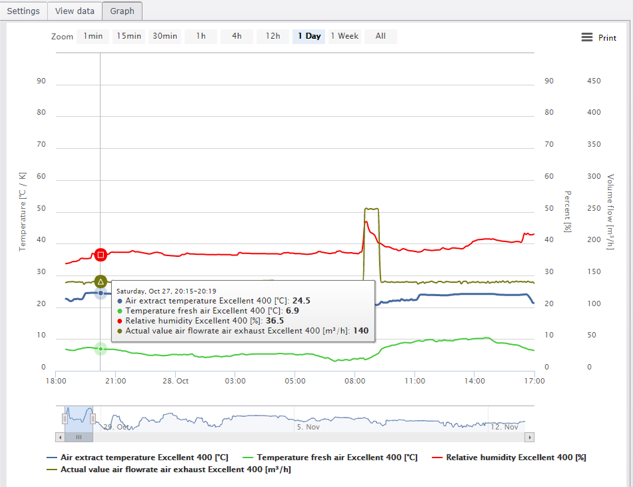Click the green fresh air marker point
The height and width of the screenshot is (487, 634).
click(101, 349)
